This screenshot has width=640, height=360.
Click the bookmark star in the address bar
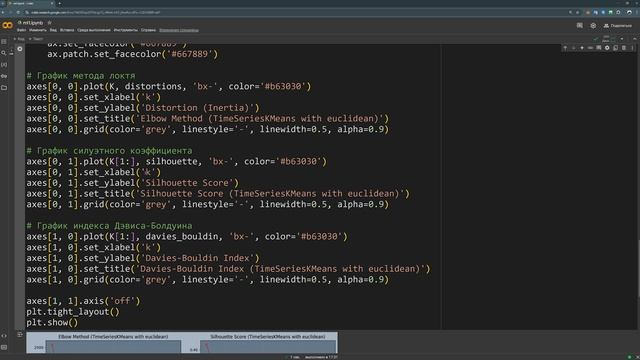[x=577, y=13]
